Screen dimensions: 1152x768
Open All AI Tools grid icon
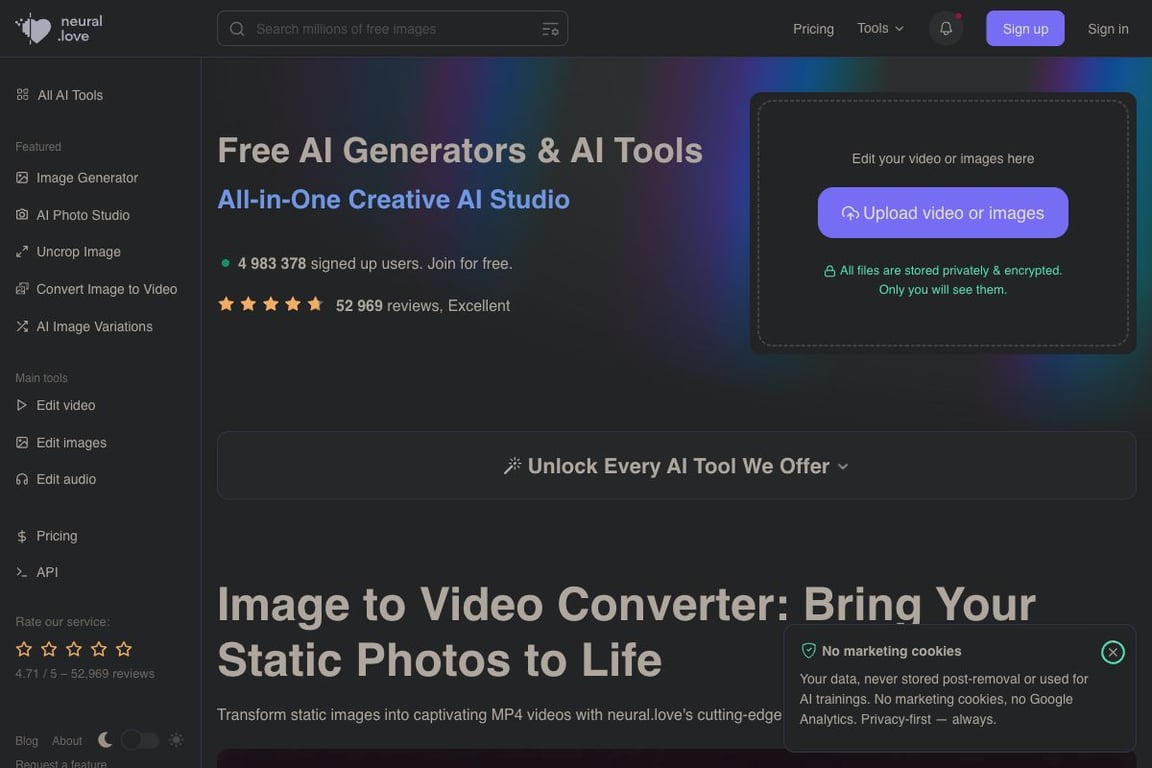pyautogui.click(x=22, y=95)
